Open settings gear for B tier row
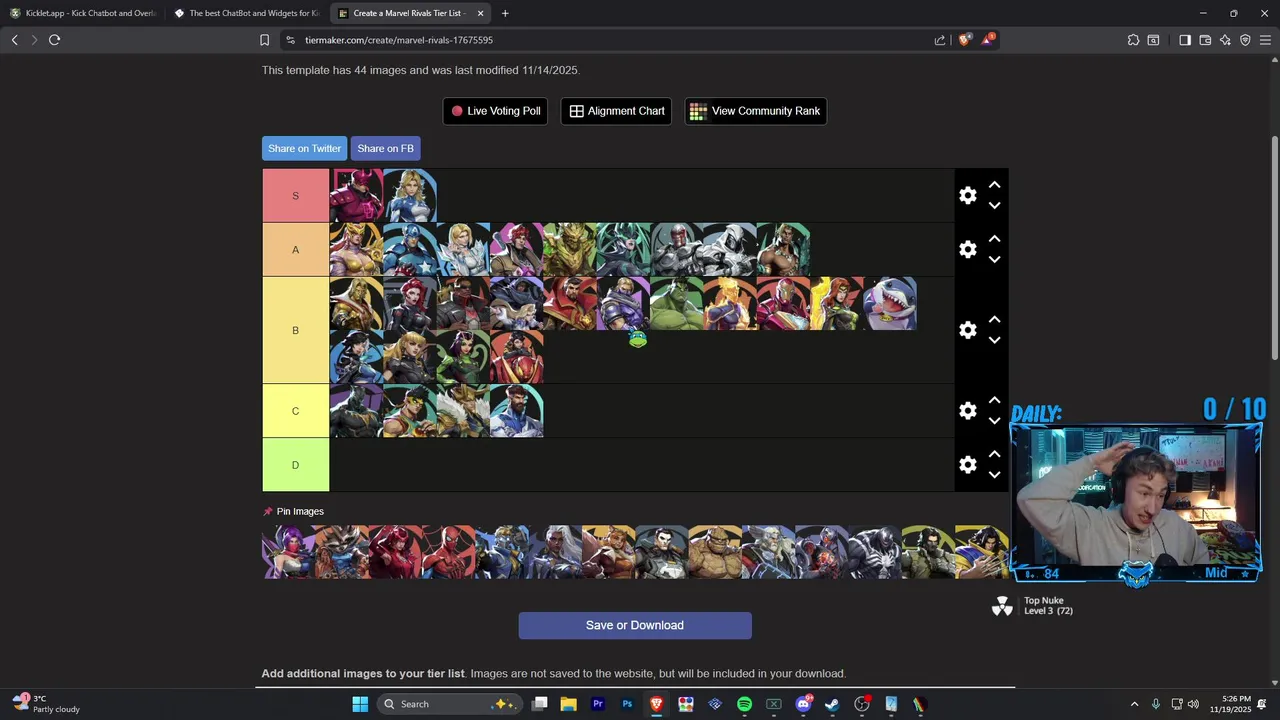The width and height of the screenshot is (1280, 720). (967, 330)
